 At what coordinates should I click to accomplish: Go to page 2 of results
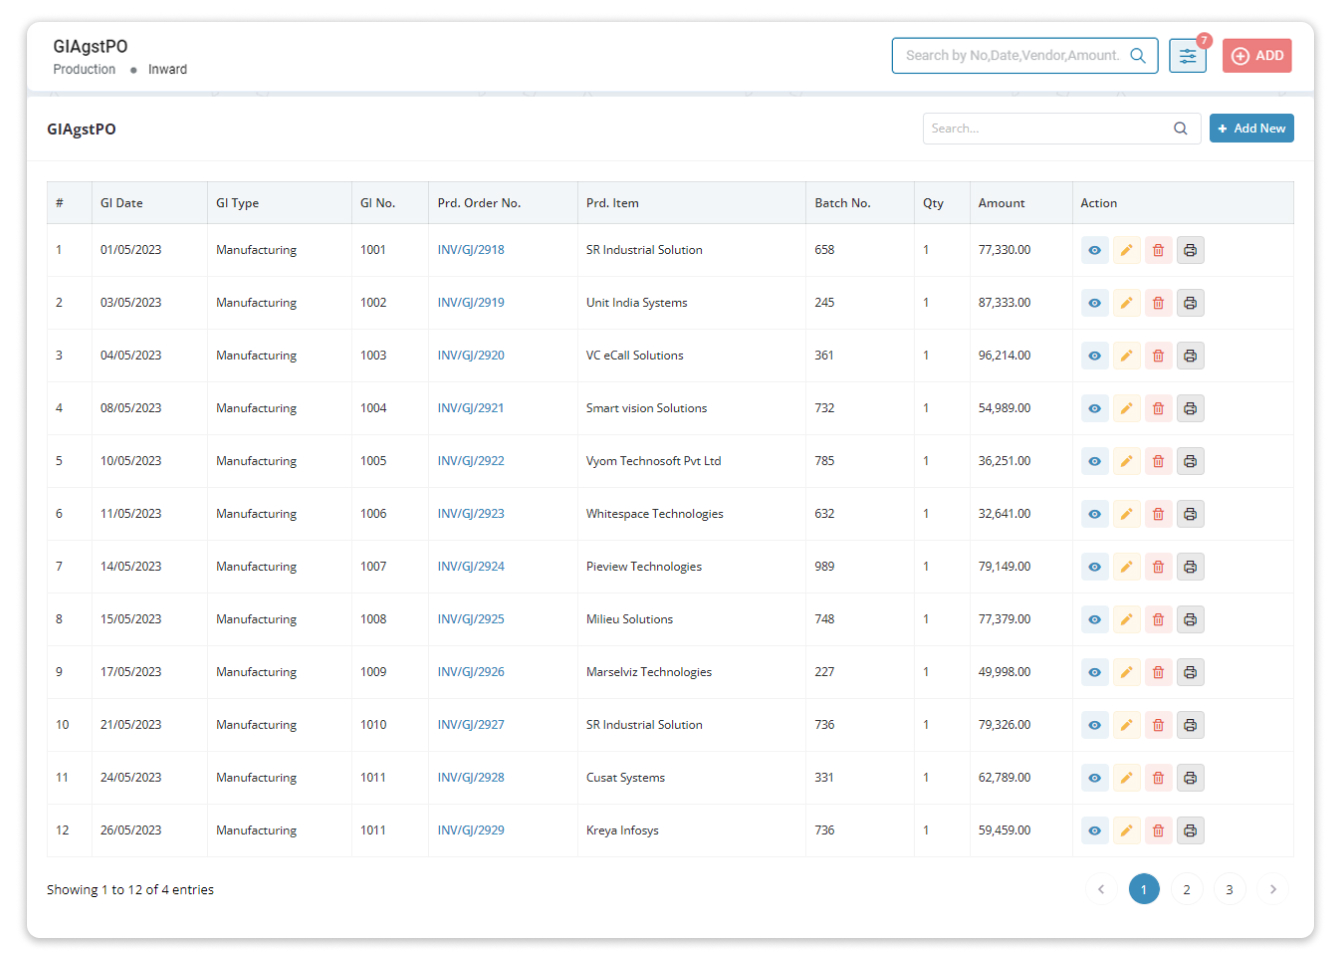pyautogui.click(x=1187, y=889)
